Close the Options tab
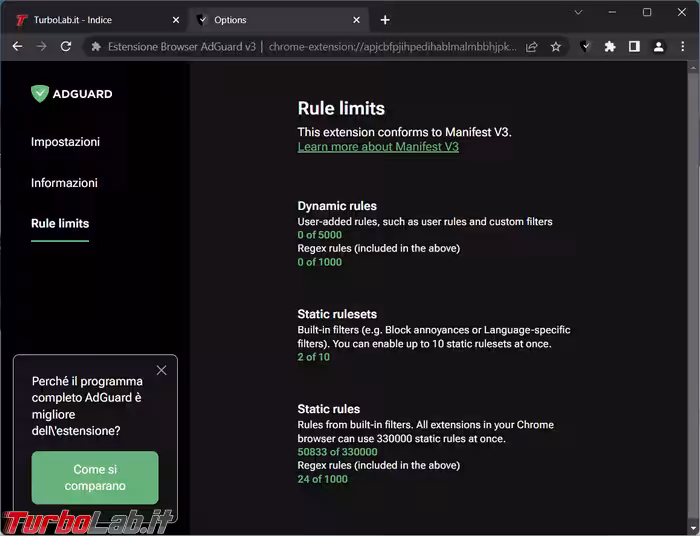The image size is (700, 536). pos(356,20)
